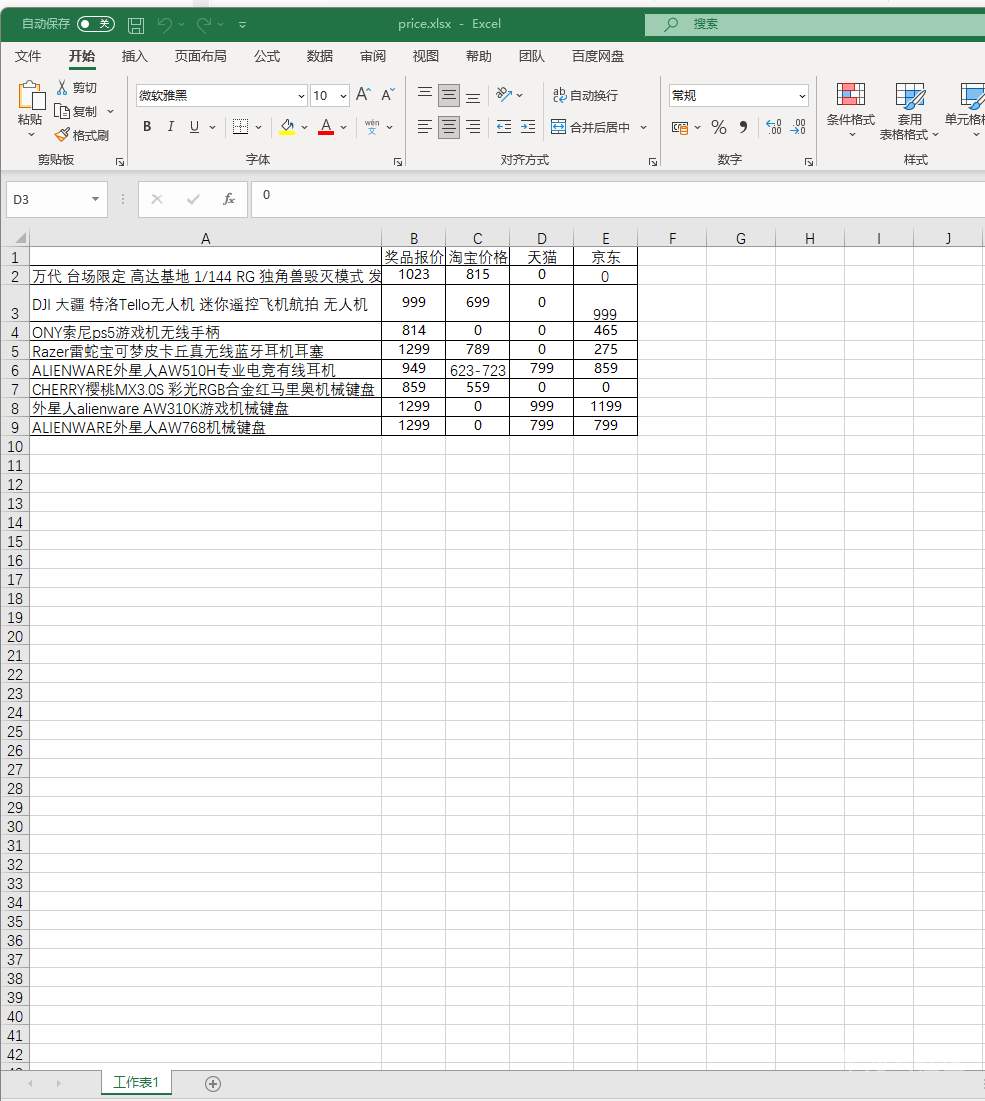Image resolution: width=985 pixels, height=1101 pixels.
Task: Expand the text orientation dropdown
Action: [520, 95]
